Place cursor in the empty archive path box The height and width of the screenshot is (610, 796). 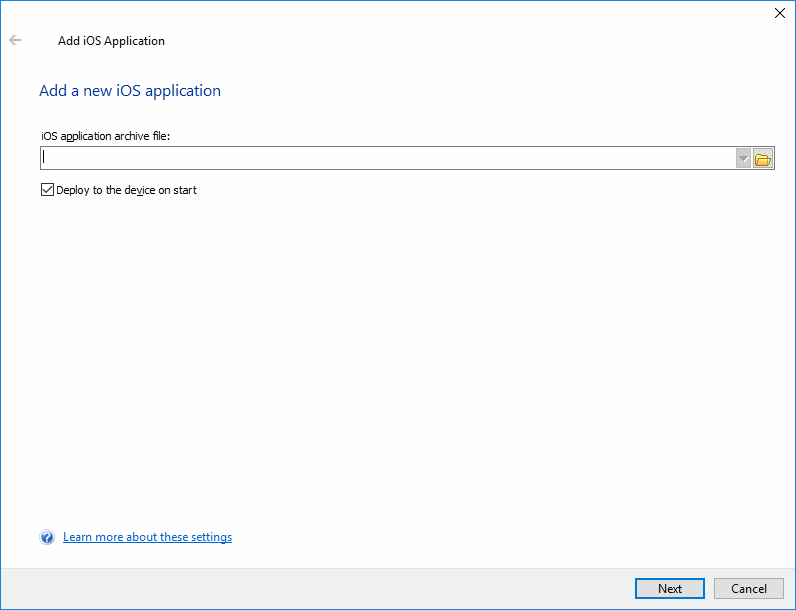tap(388, 158)
